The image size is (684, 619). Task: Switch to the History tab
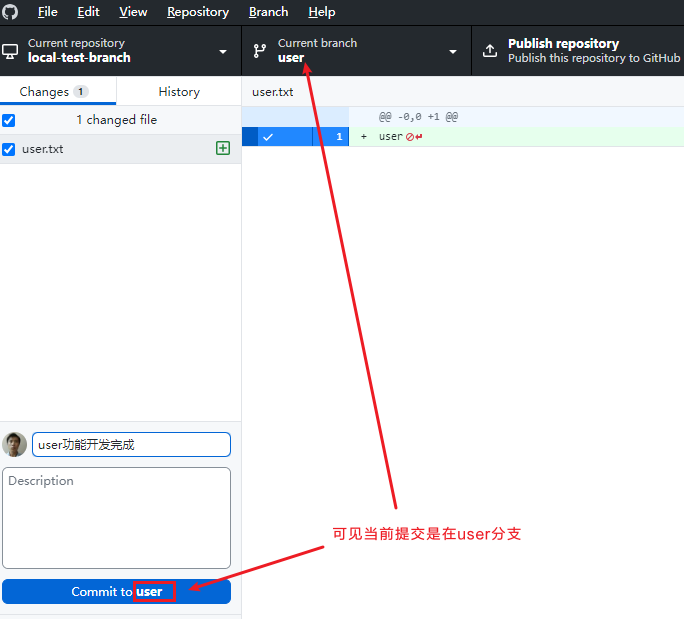click(x=179, y=92)
